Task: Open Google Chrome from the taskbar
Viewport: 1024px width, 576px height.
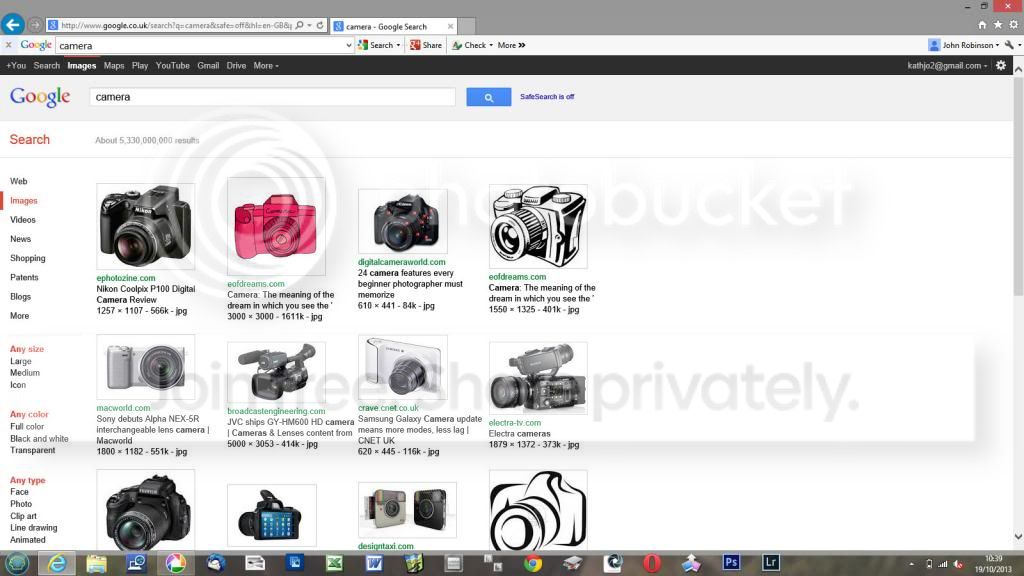Action: [x=533, y=563]
